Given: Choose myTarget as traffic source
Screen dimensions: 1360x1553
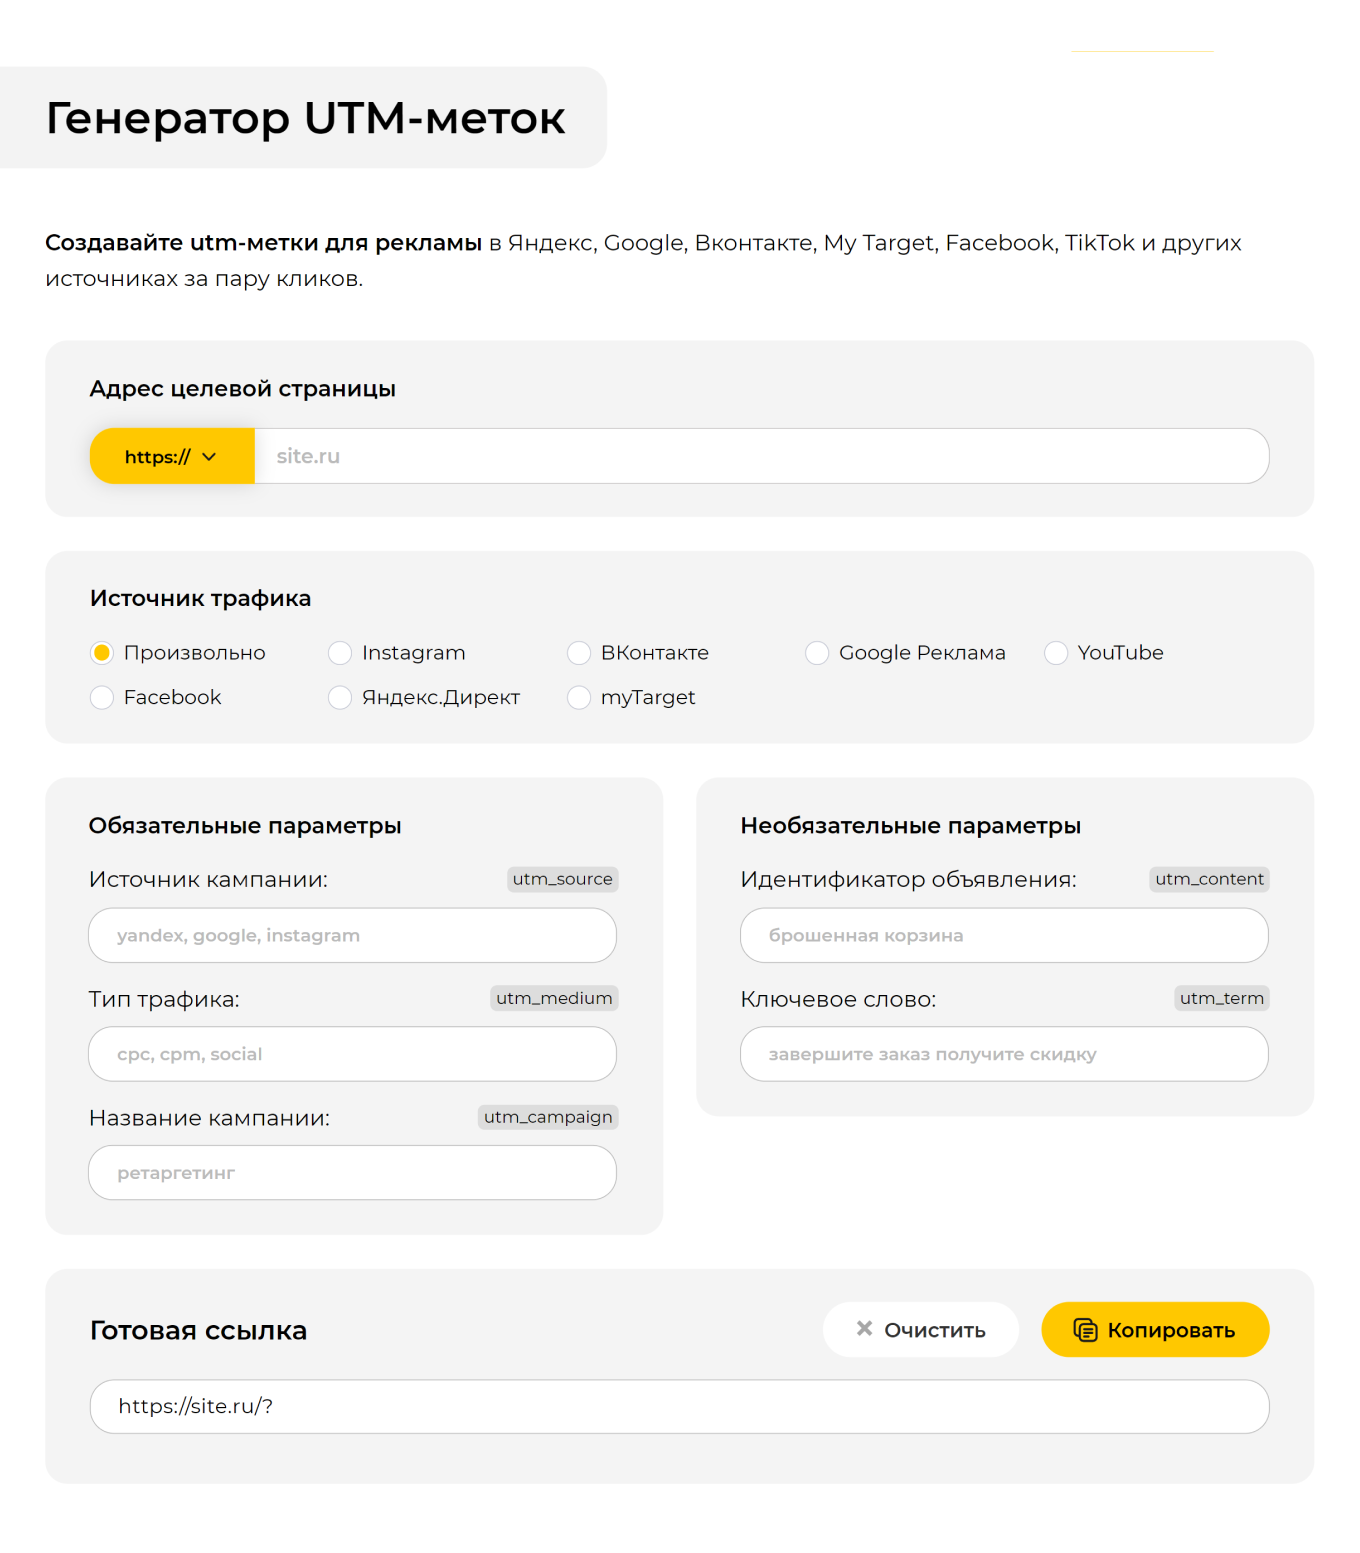Looking at the screenshot, I should [x=579, y=697].
